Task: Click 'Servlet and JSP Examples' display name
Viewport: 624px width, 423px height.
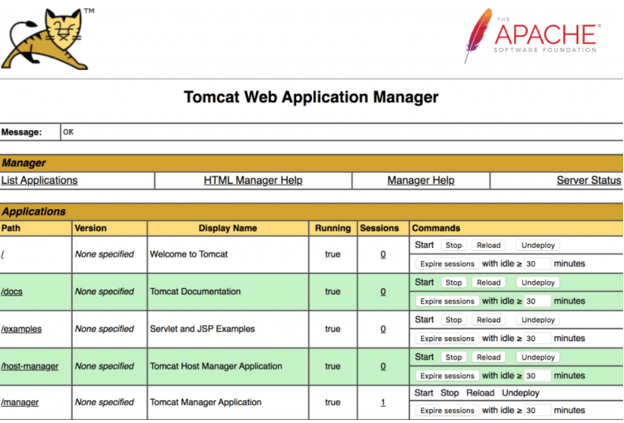Action: tap(202, 329)
